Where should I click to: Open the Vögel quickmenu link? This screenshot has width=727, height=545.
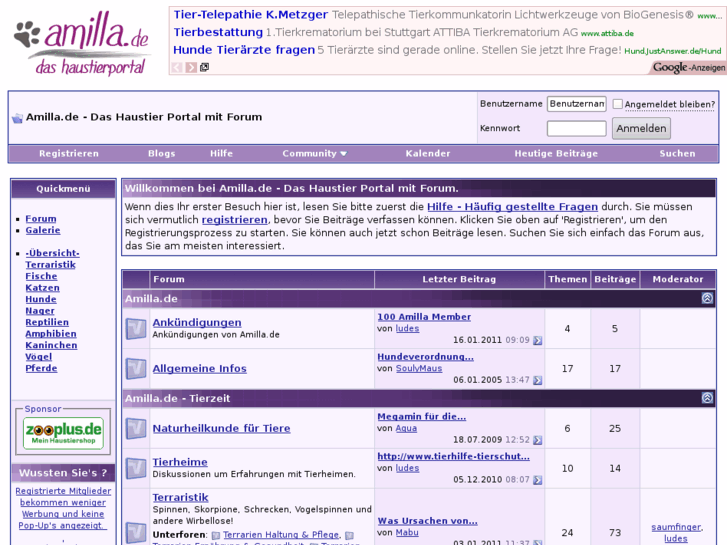pos(38,357)
